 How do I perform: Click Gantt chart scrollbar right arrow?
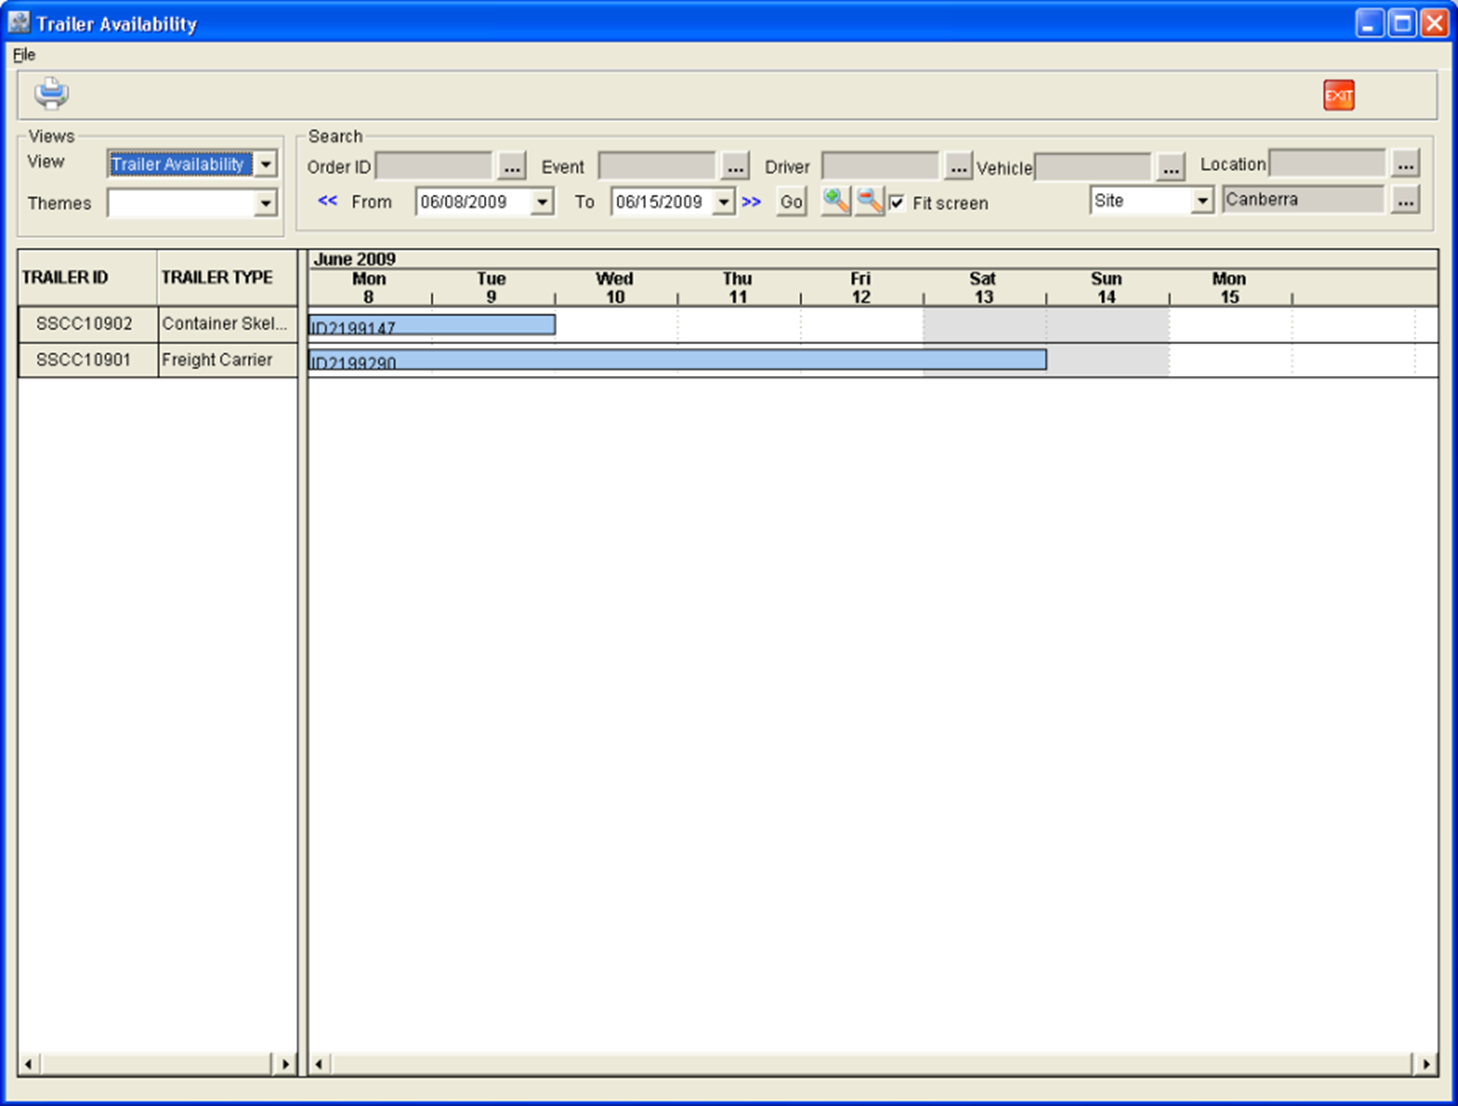[1426, 1064]
